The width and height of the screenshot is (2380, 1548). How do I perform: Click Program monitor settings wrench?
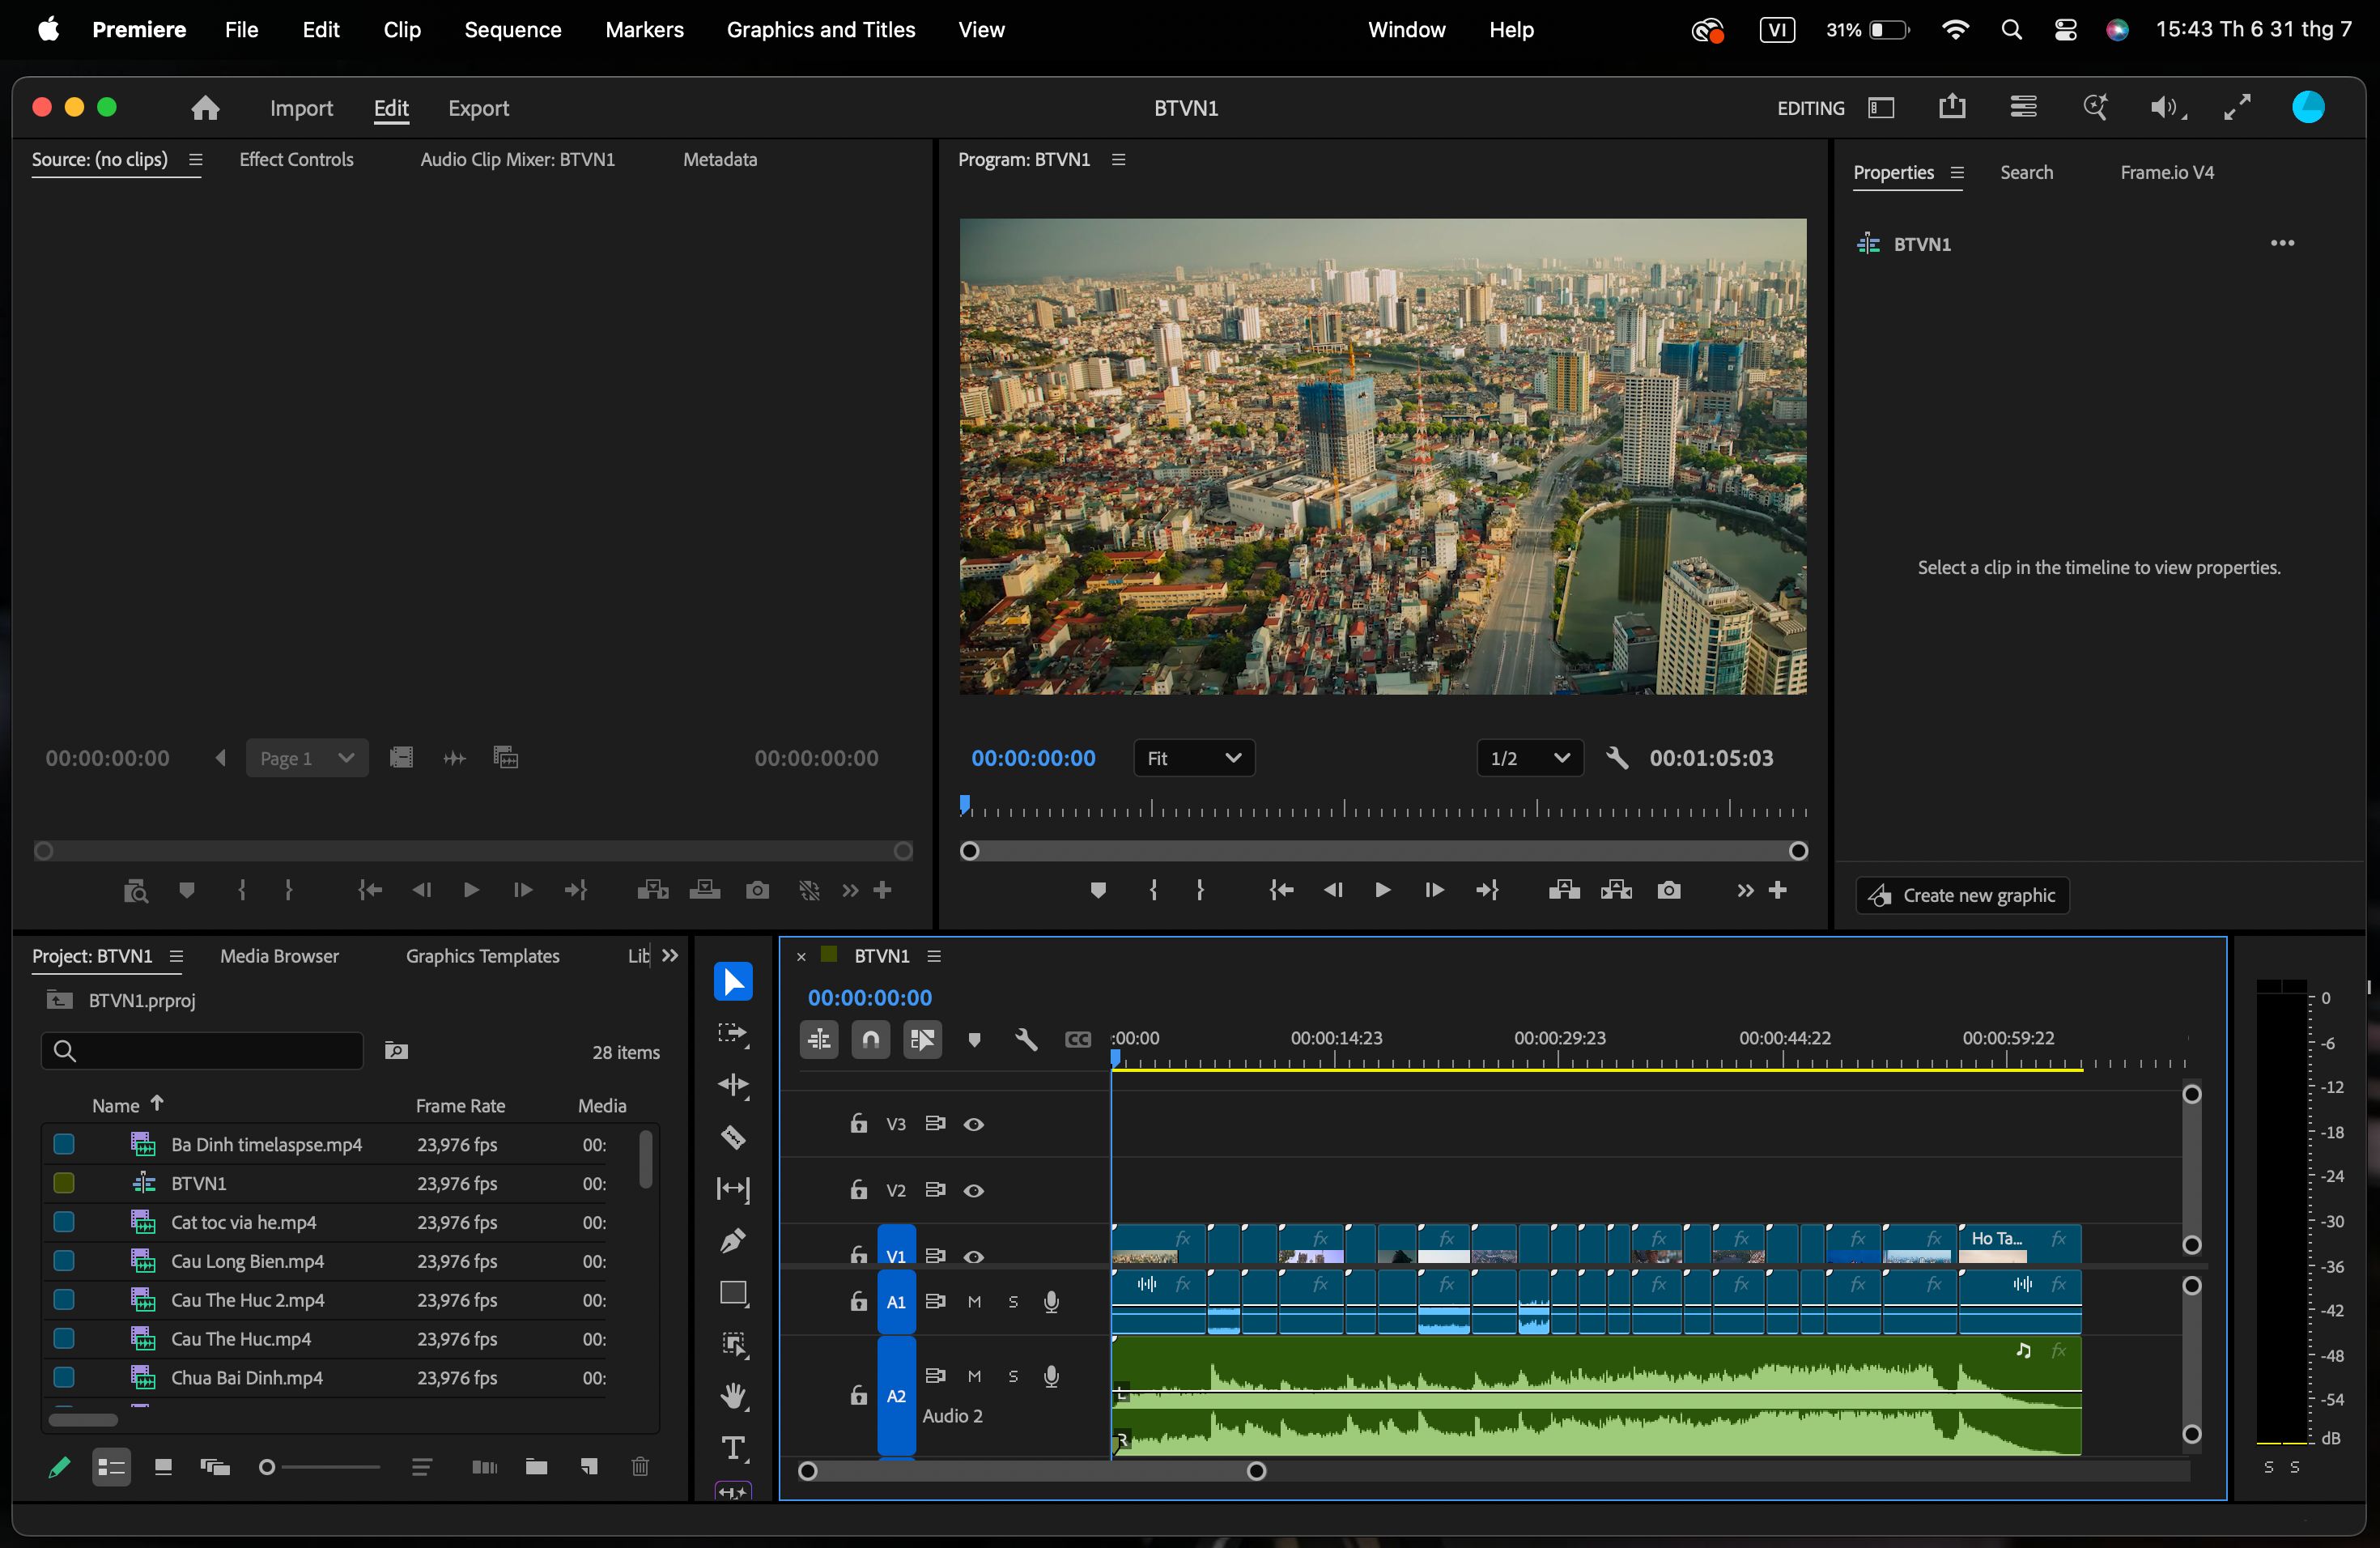1616,758
